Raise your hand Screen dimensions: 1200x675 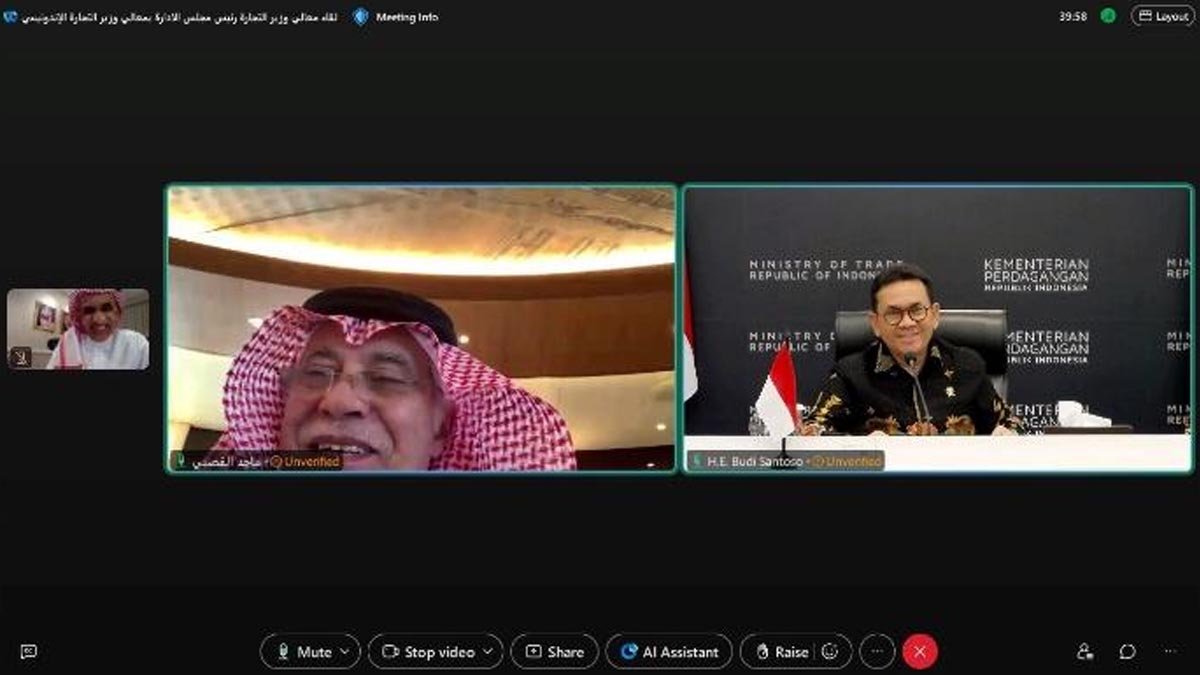click(781, 652)
